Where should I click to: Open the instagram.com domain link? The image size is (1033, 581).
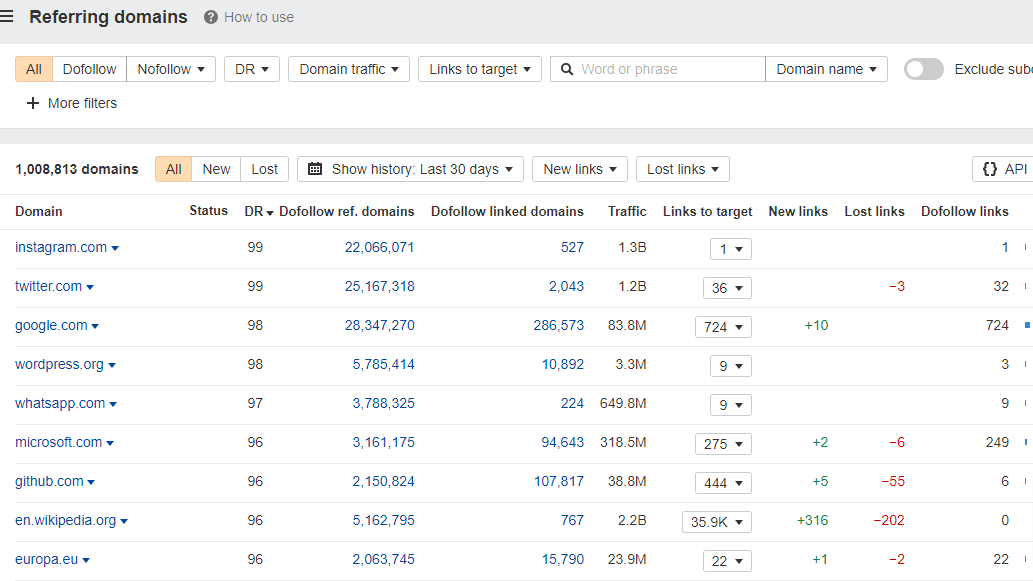pyautogui.click(x=61, y=248)
